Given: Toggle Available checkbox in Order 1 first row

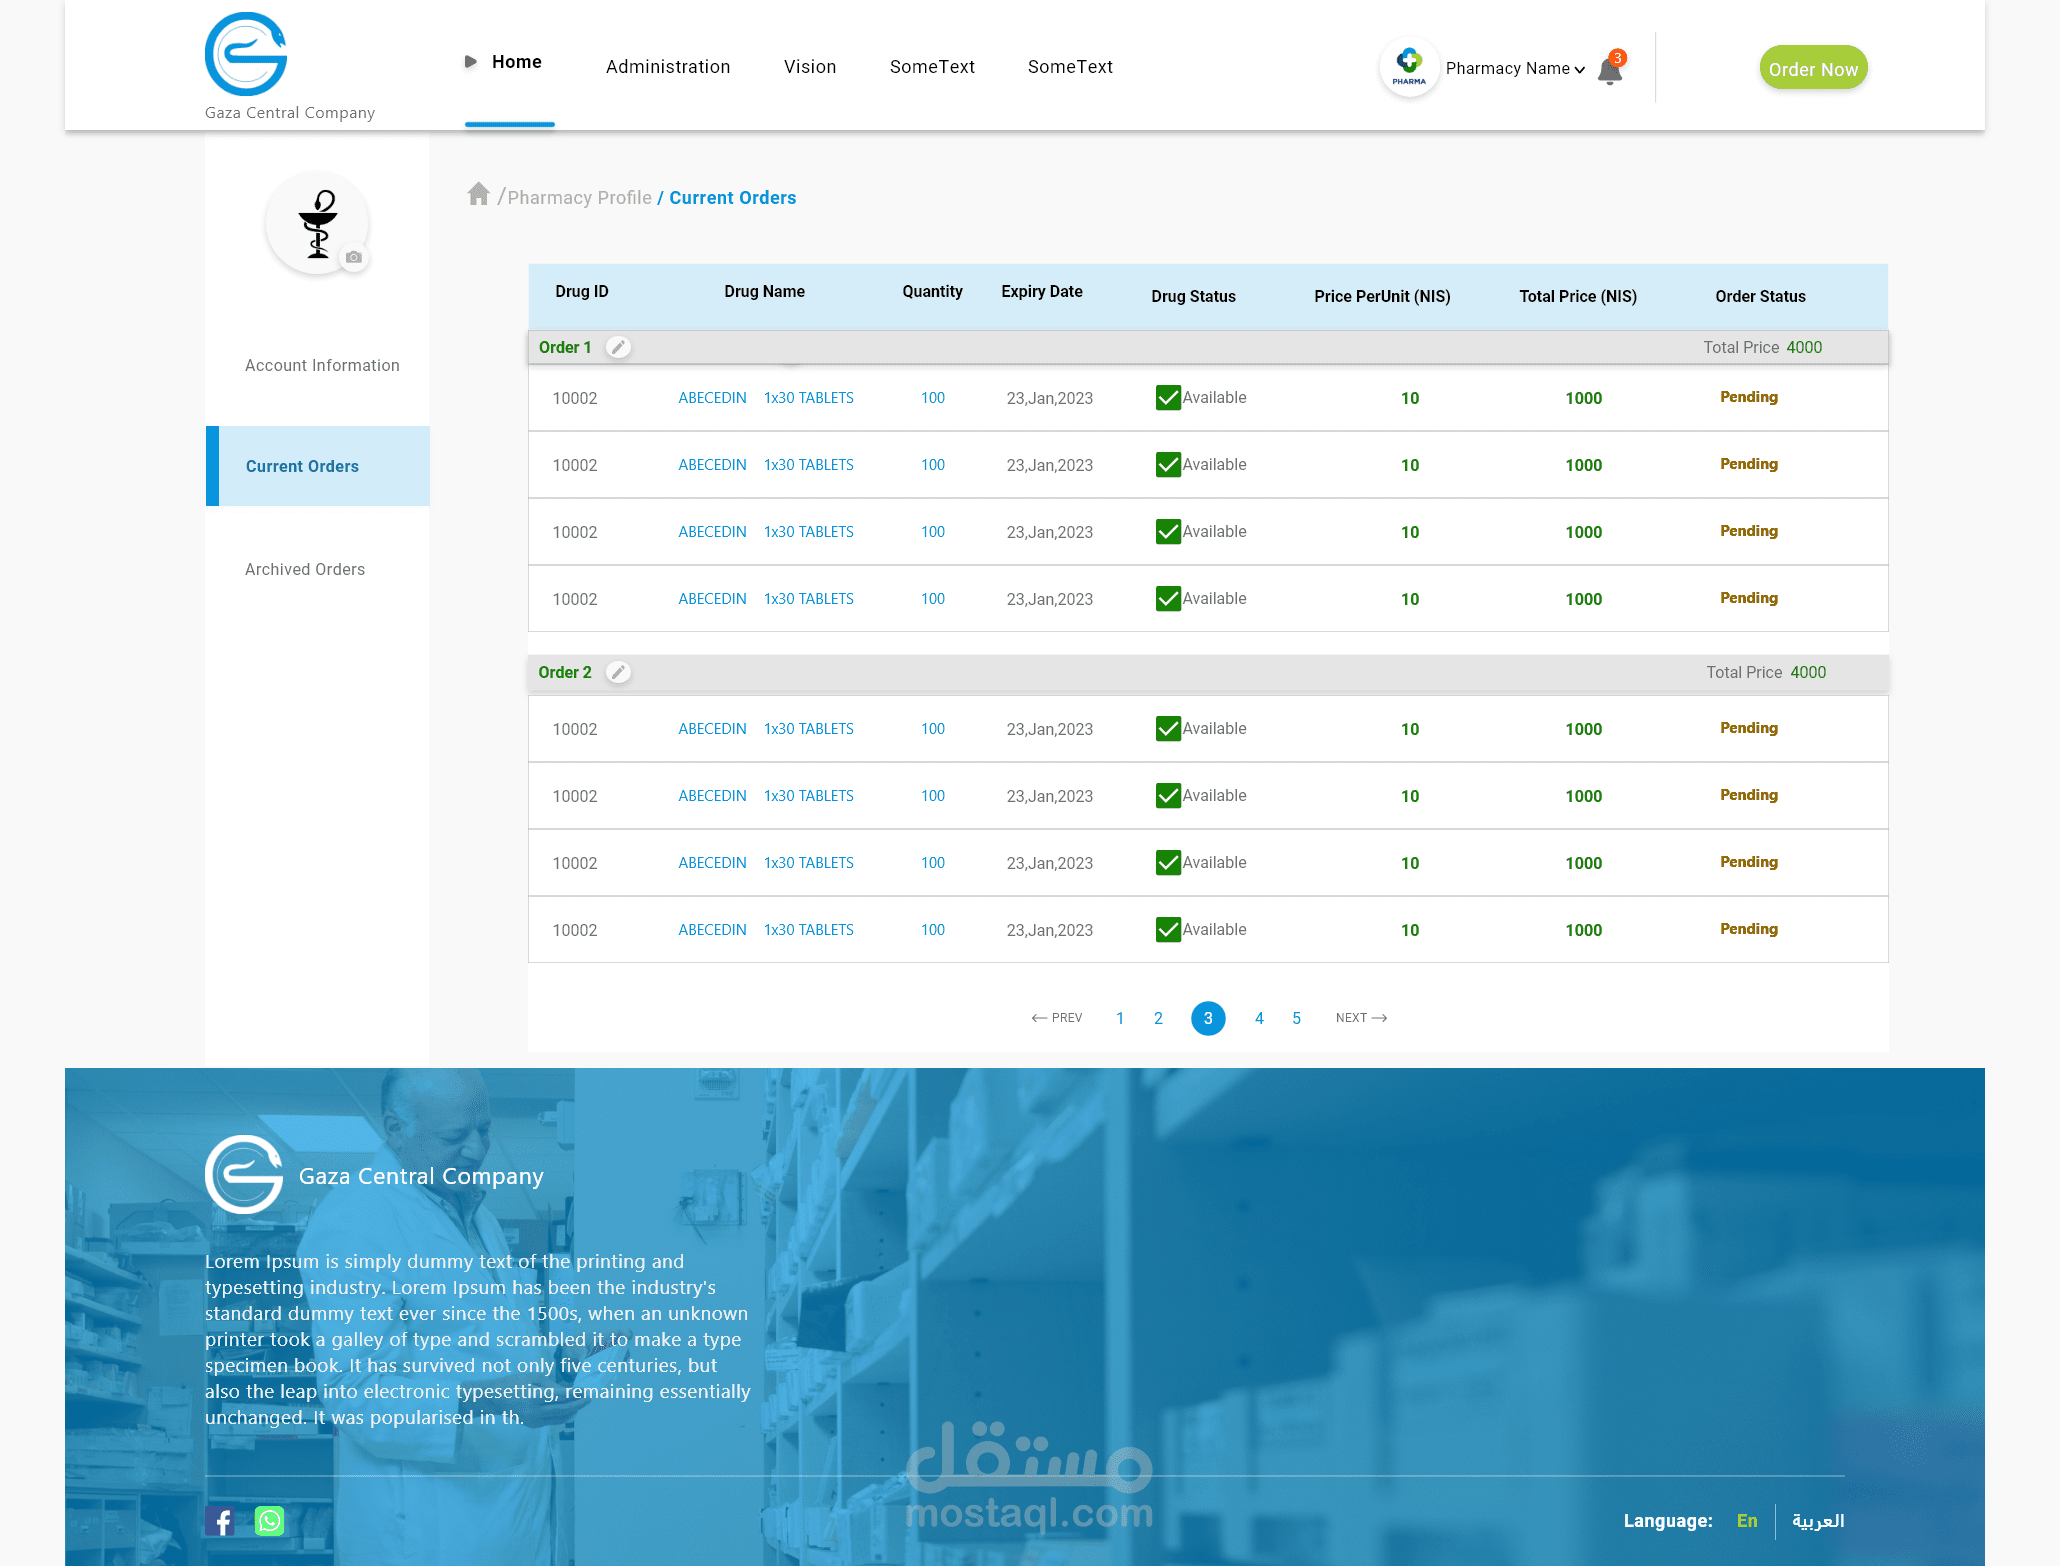Looking at the screenshot, I should [1168, 398].
